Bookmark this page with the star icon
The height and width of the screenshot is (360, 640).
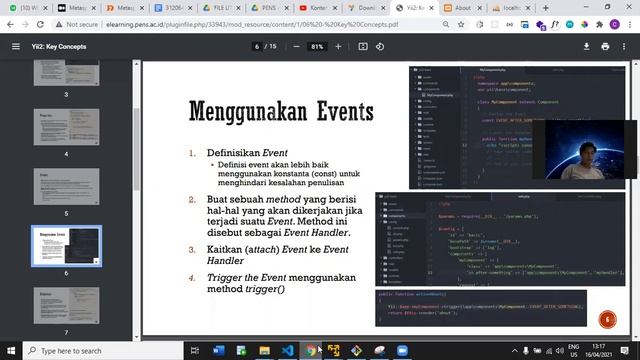[x=461, y=24]
